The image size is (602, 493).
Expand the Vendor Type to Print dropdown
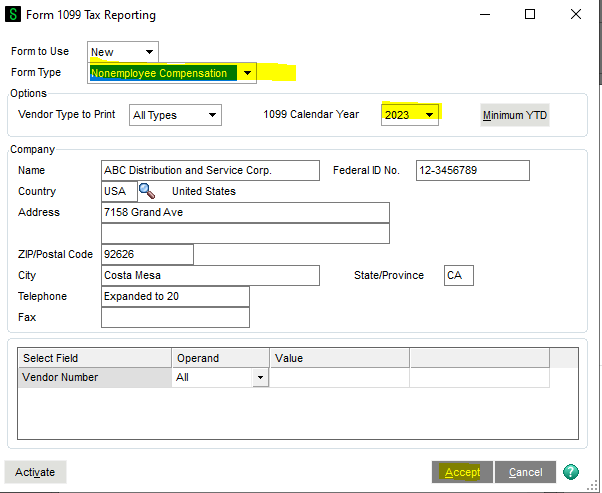click(x=211, y=115)
